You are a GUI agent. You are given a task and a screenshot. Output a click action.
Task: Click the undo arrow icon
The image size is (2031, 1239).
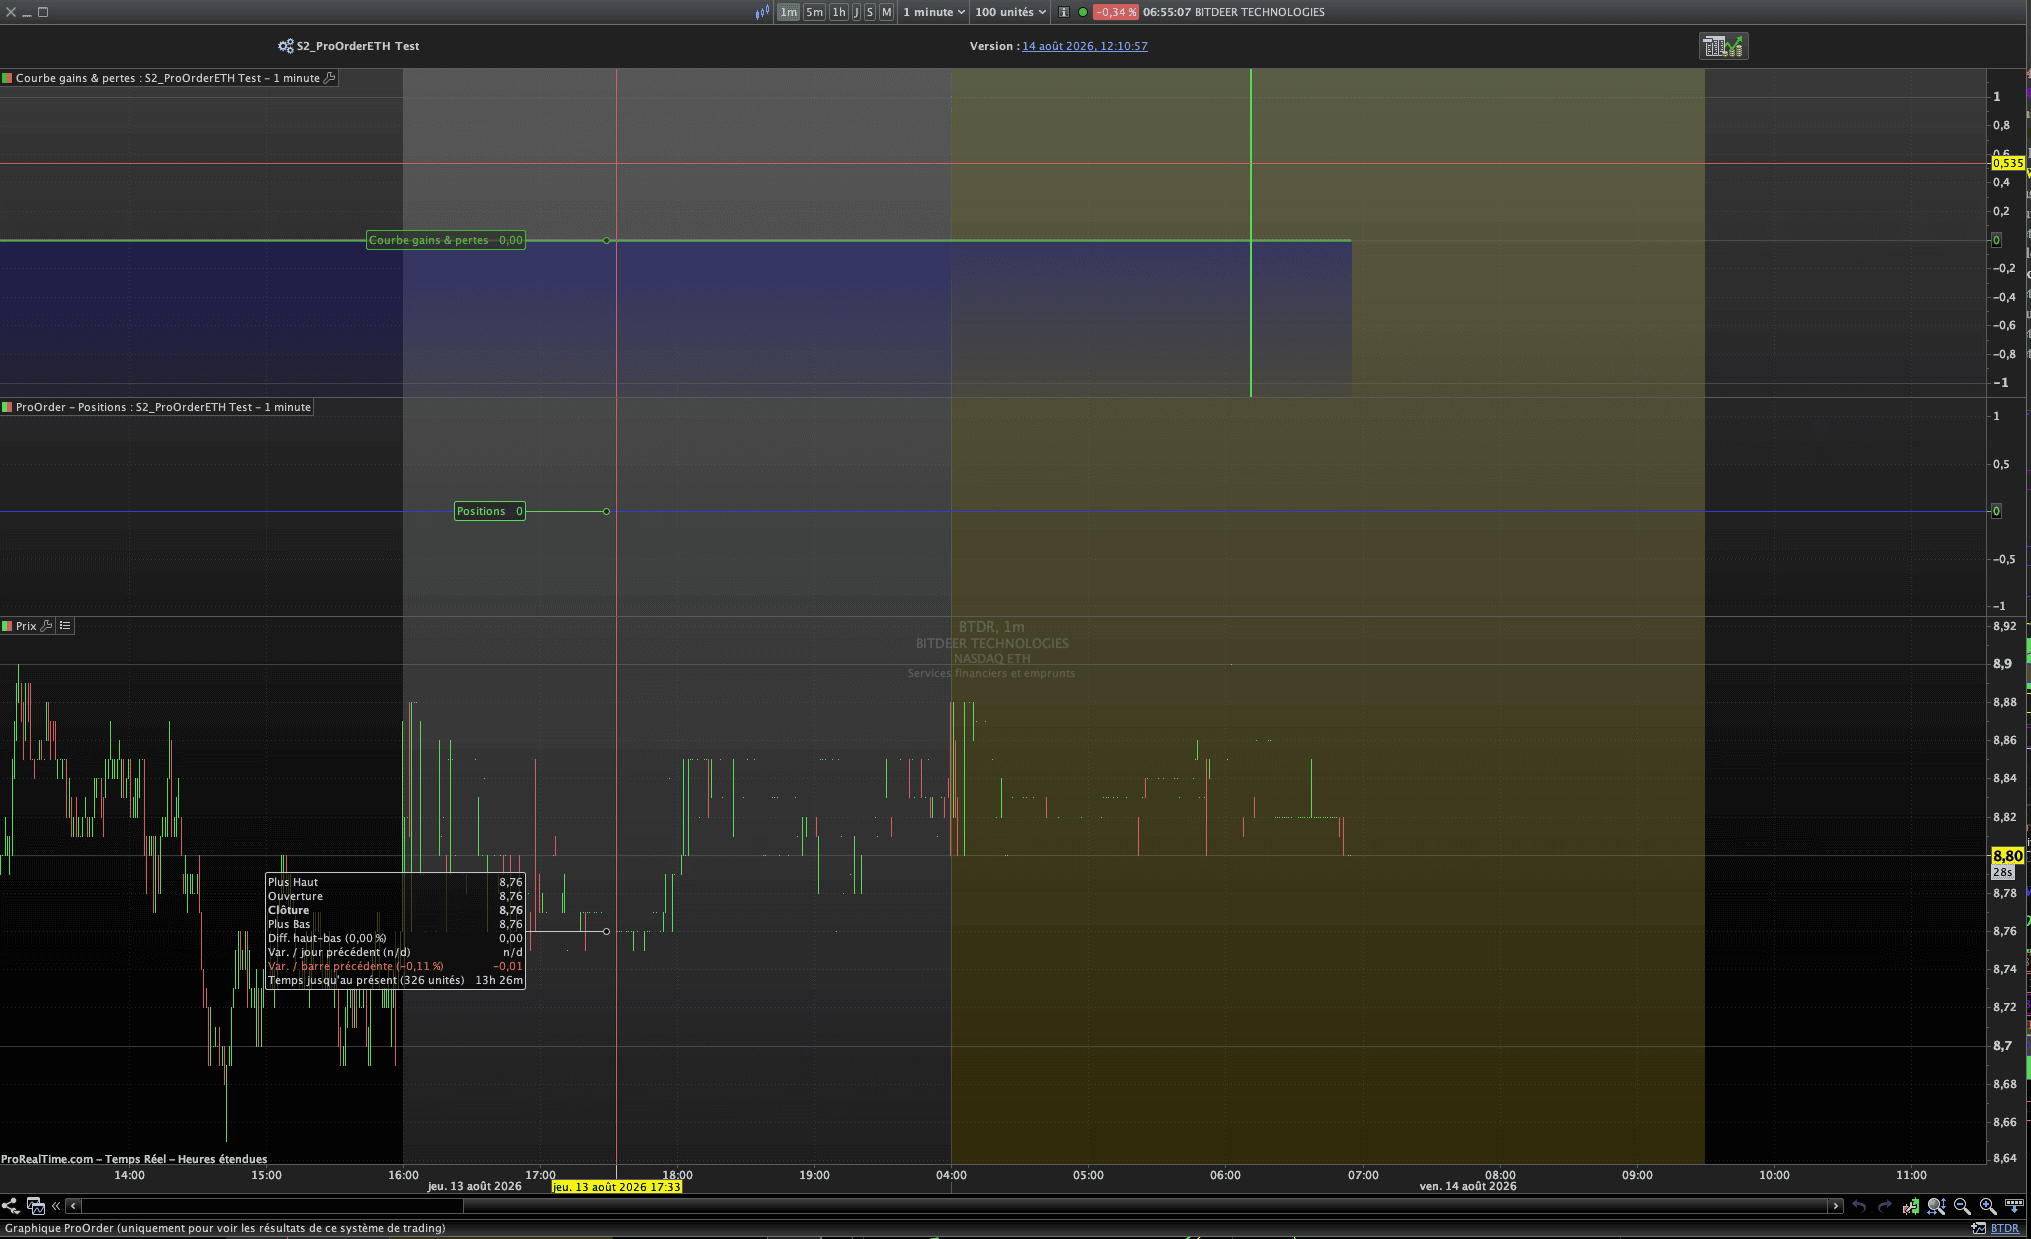coord(1859,1206)
